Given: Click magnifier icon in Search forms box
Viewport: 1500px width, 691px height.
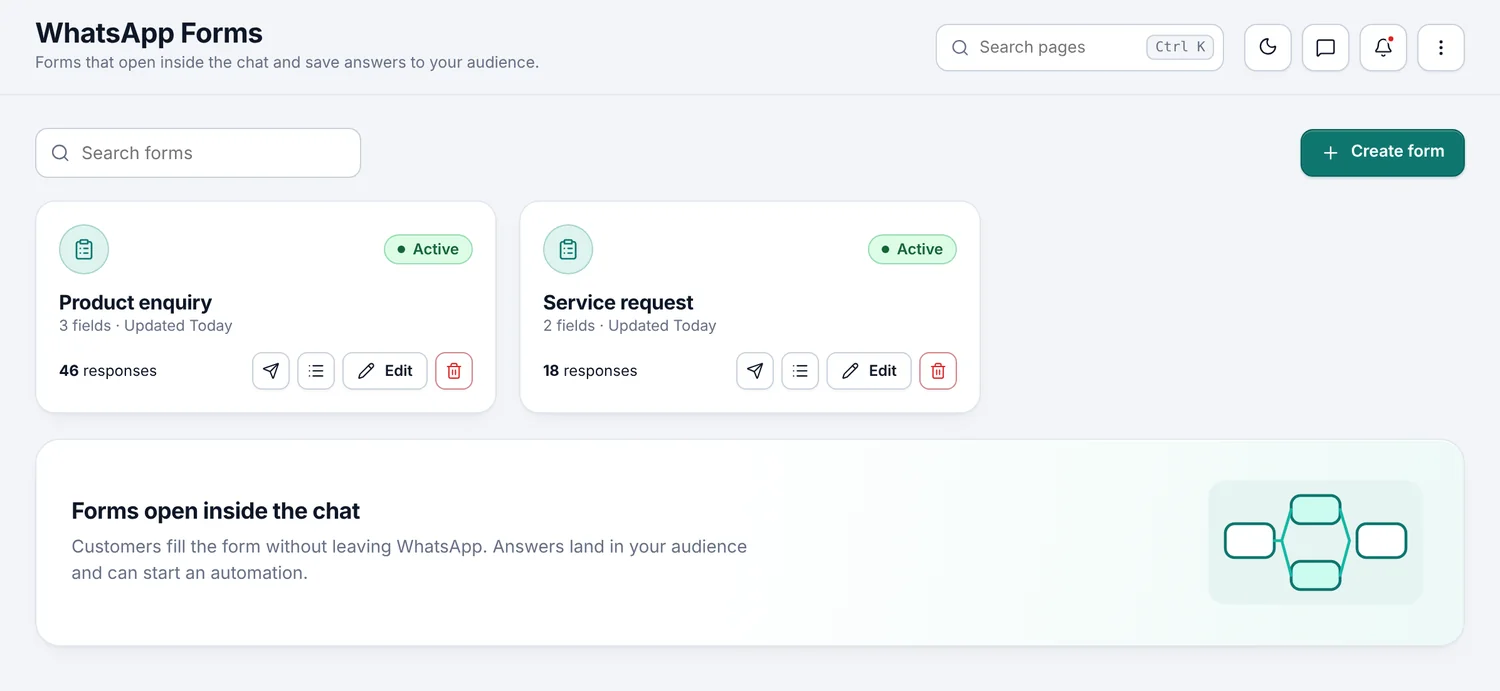Looking at the screenshot, I should coord(60,153).
